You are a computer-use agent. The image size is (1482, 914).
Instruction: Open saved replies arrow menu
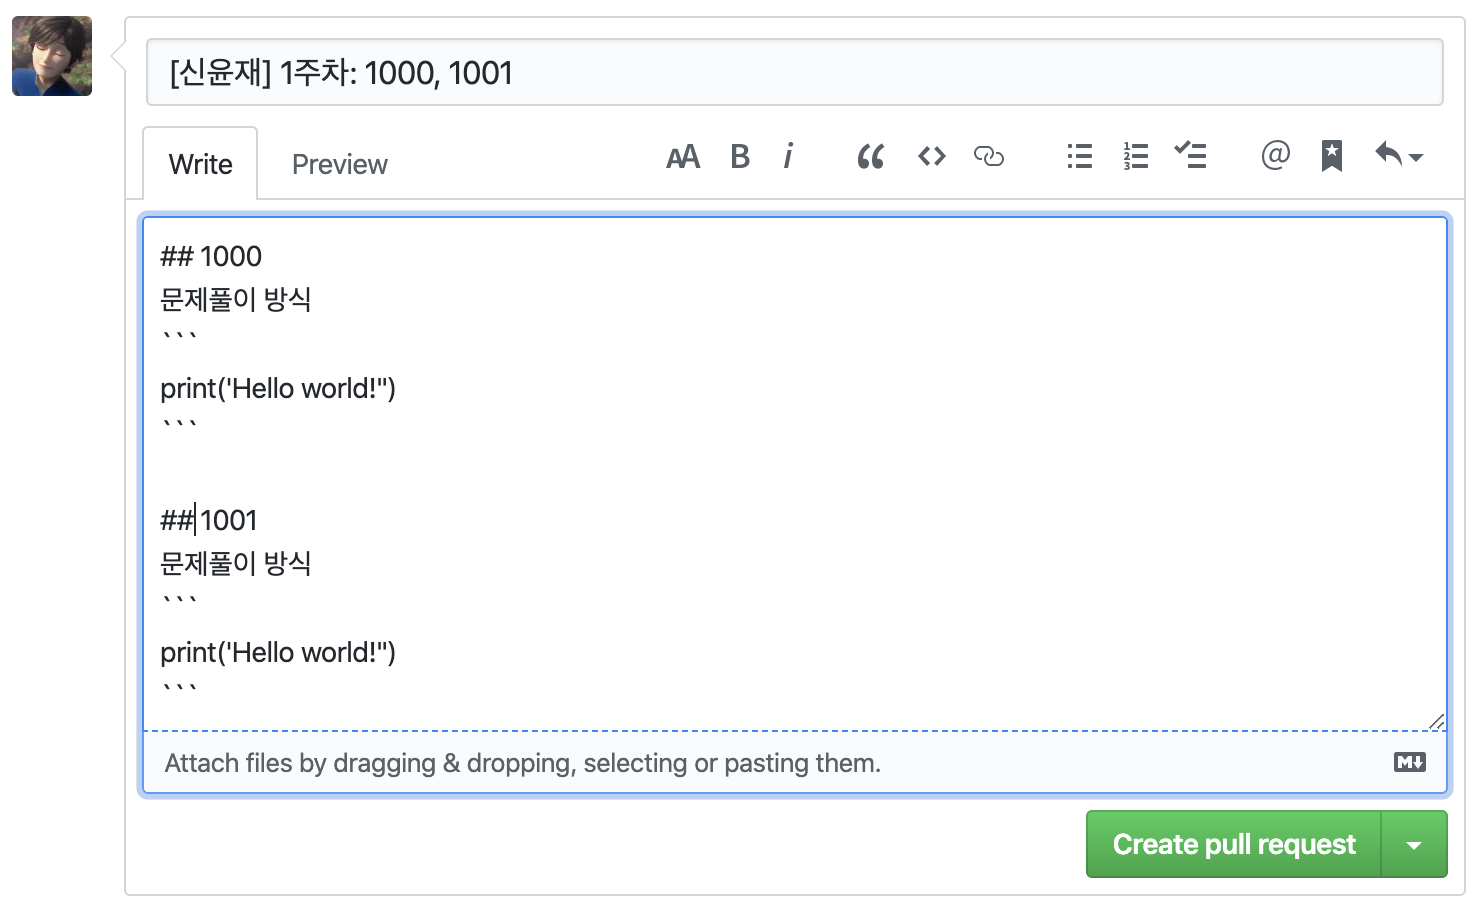pos(1399,155)
